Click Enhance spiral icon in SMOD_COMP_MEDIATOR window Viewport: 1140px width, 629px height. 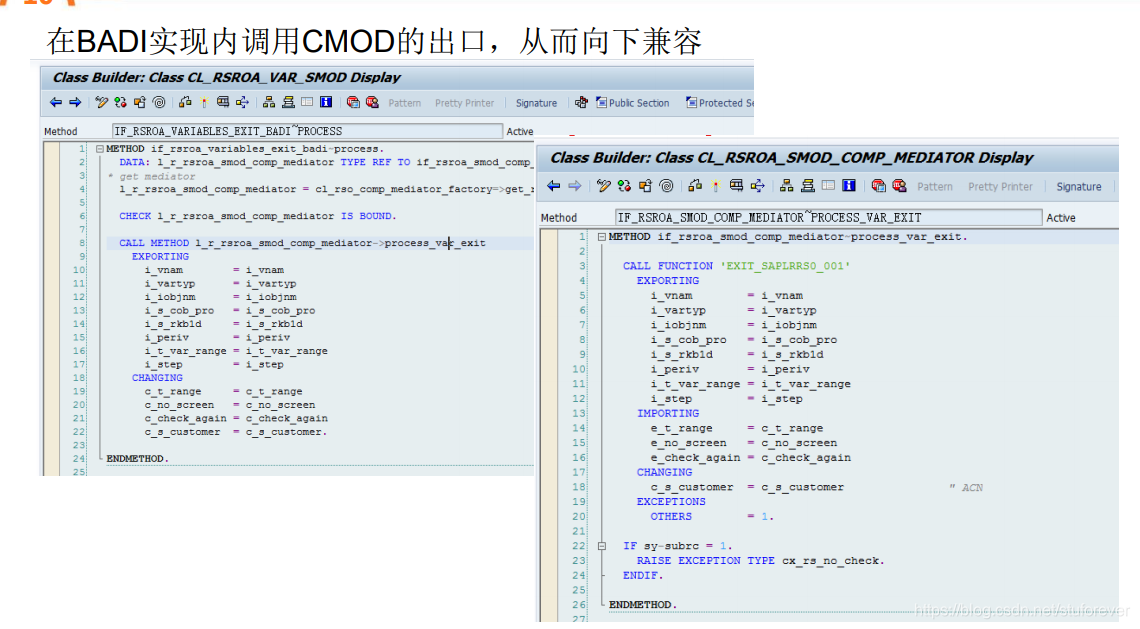tap(666, 186)
